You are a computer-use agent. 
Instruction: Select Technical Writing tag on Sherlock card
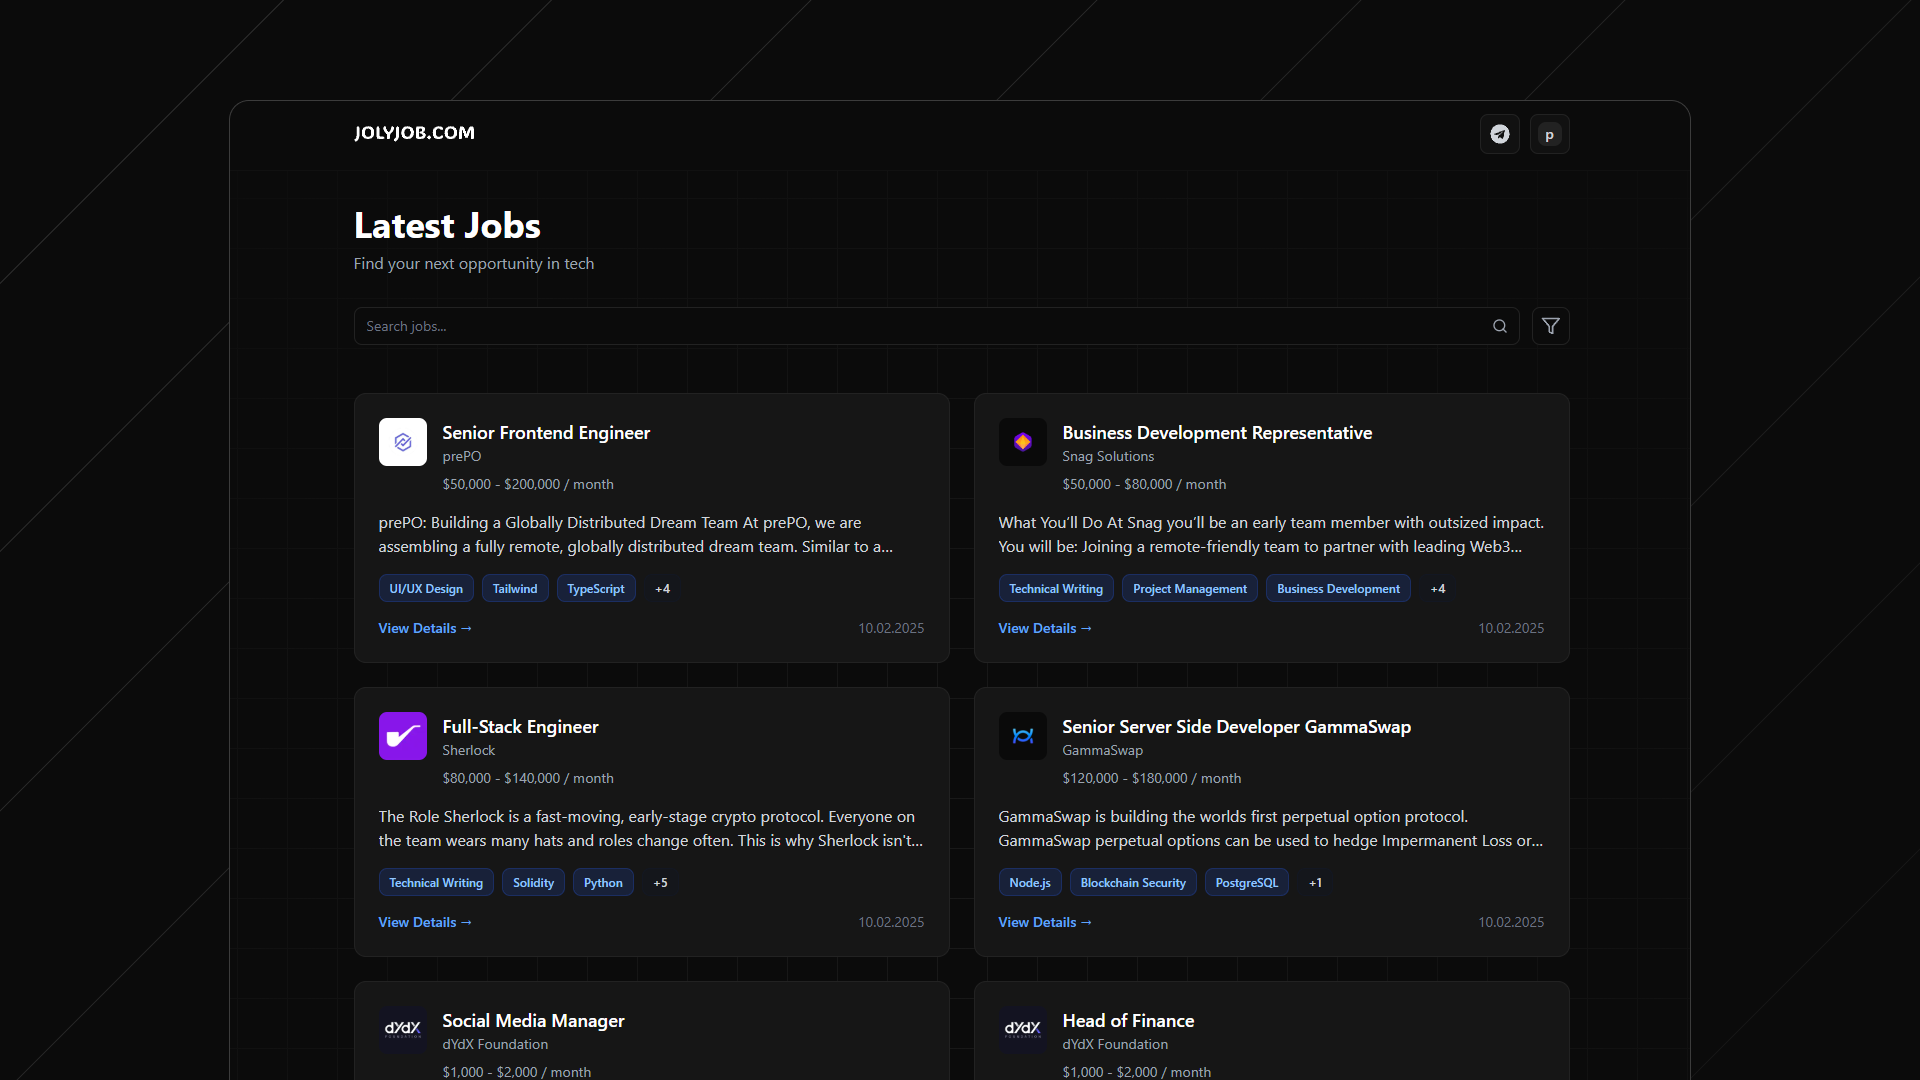click(436, 883)
